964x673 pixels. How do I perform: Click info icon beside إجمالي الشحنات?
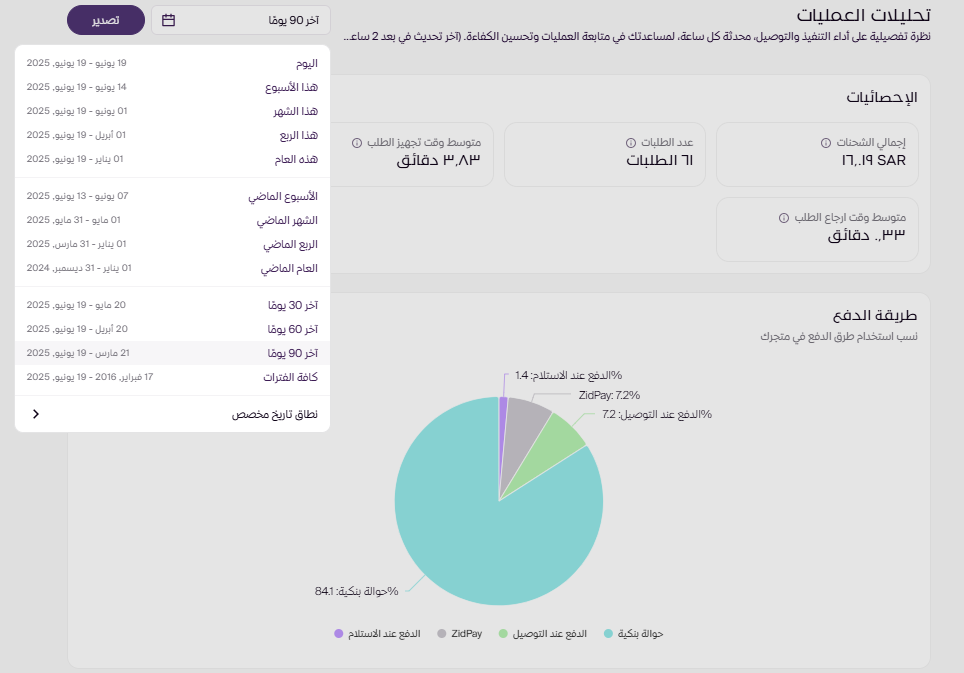[x=825, y=143]
